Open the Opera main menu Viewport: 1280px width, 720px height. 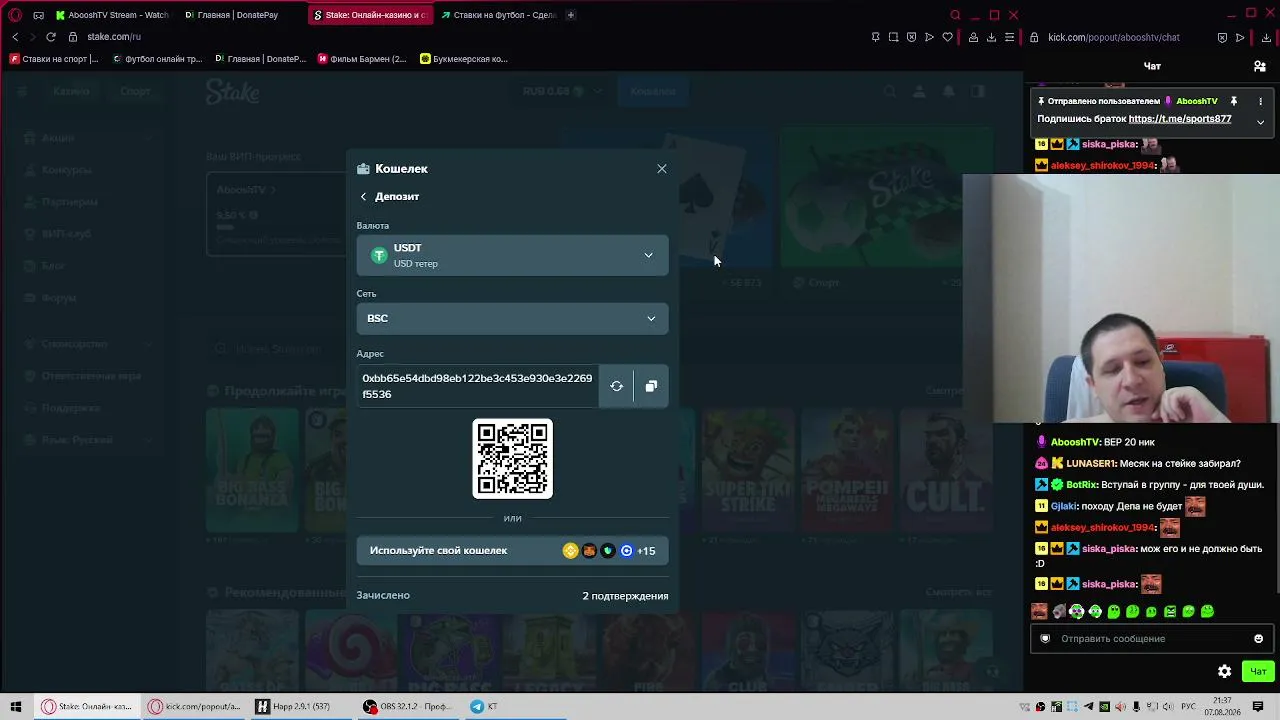[x=15, y=15]
